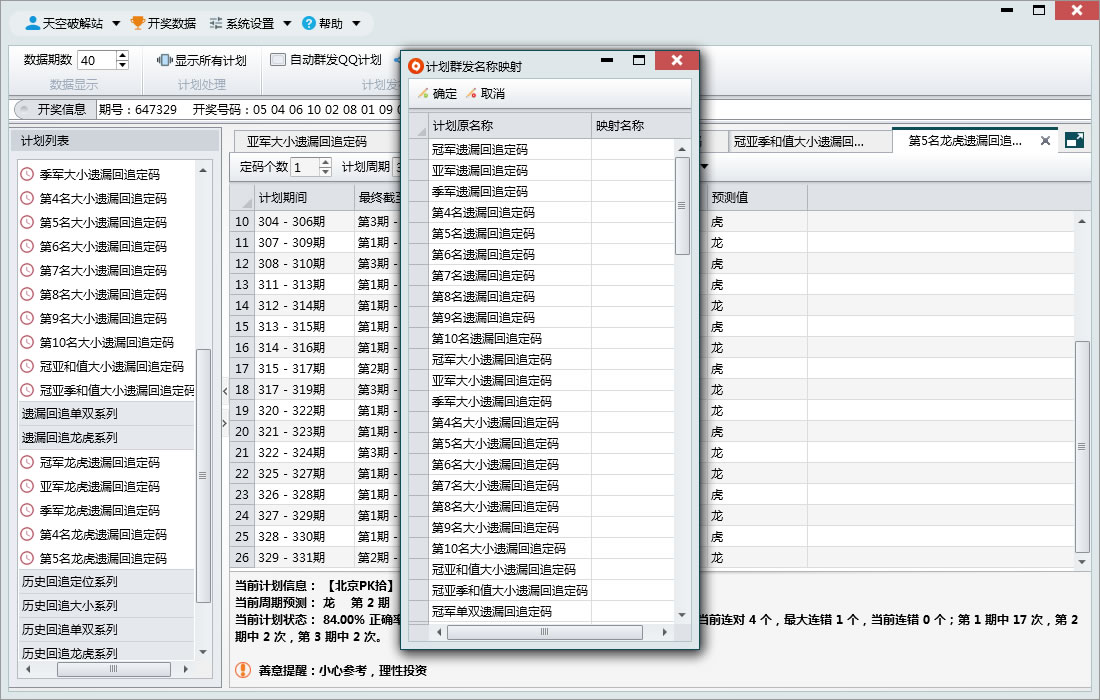Click the round icon beside 开奖信息
1100x700 pixels.
pyautogui.click(x=24, y=109)
